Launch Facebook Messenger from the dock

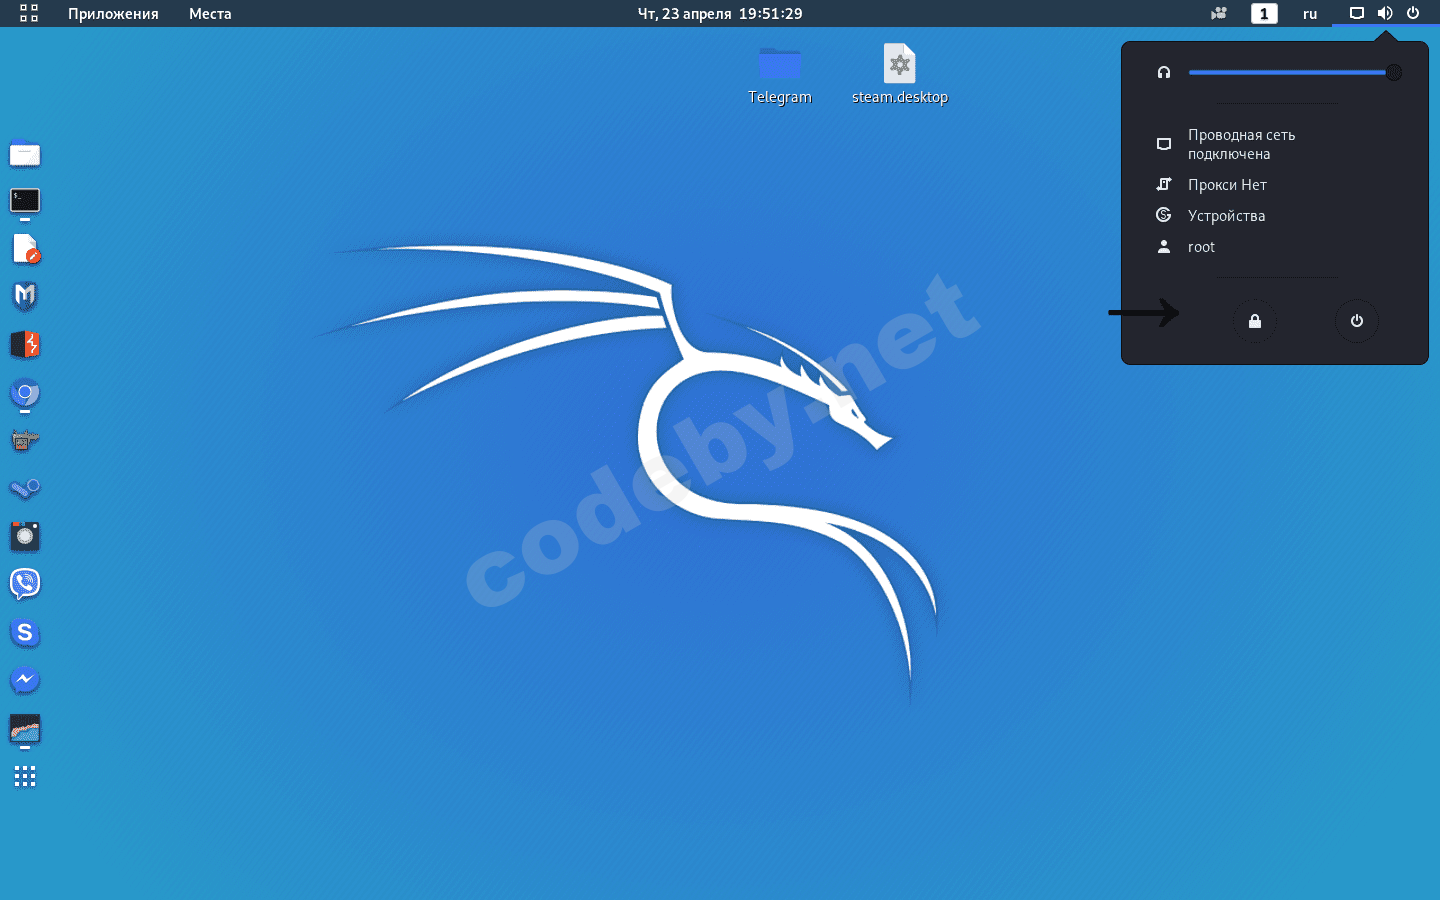pos(24,680)
